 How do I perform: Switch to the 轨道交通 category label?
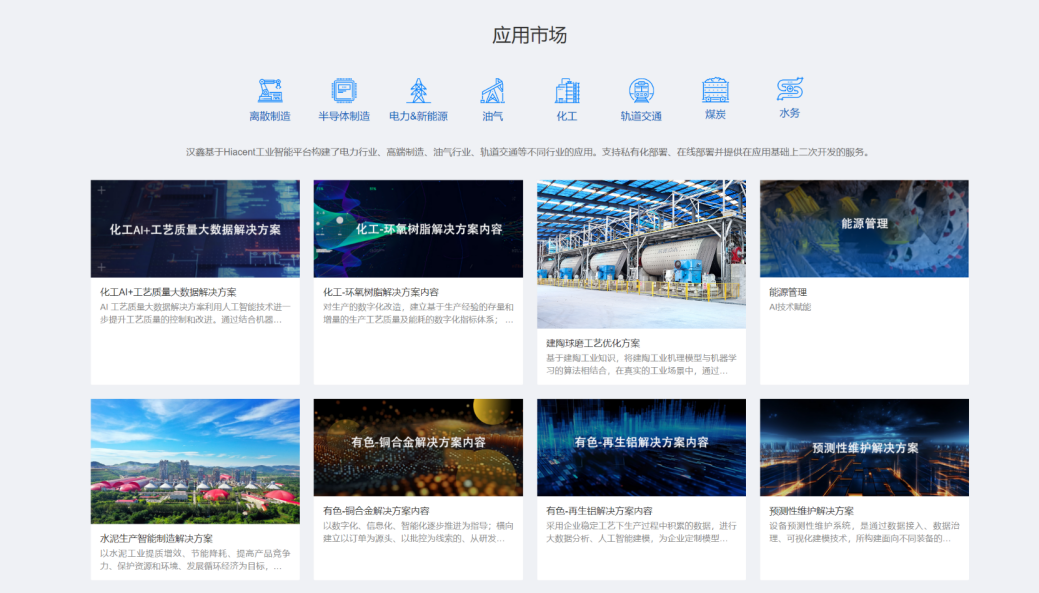coord(641,116)
